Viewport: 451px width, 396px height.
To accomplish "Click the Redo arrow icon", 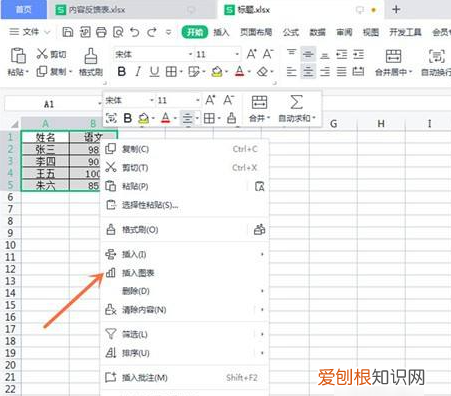I will 152,32.
